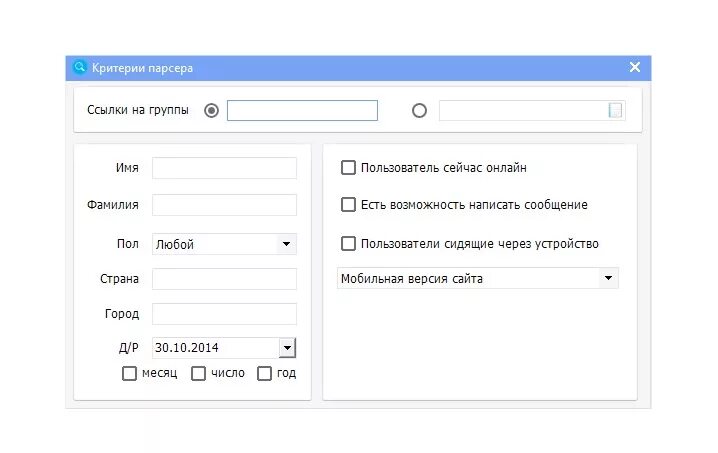This screenshot has width=718, height=453.
Task: Check Есть возможность написать сообщение
Action: [x=348, y=204]
